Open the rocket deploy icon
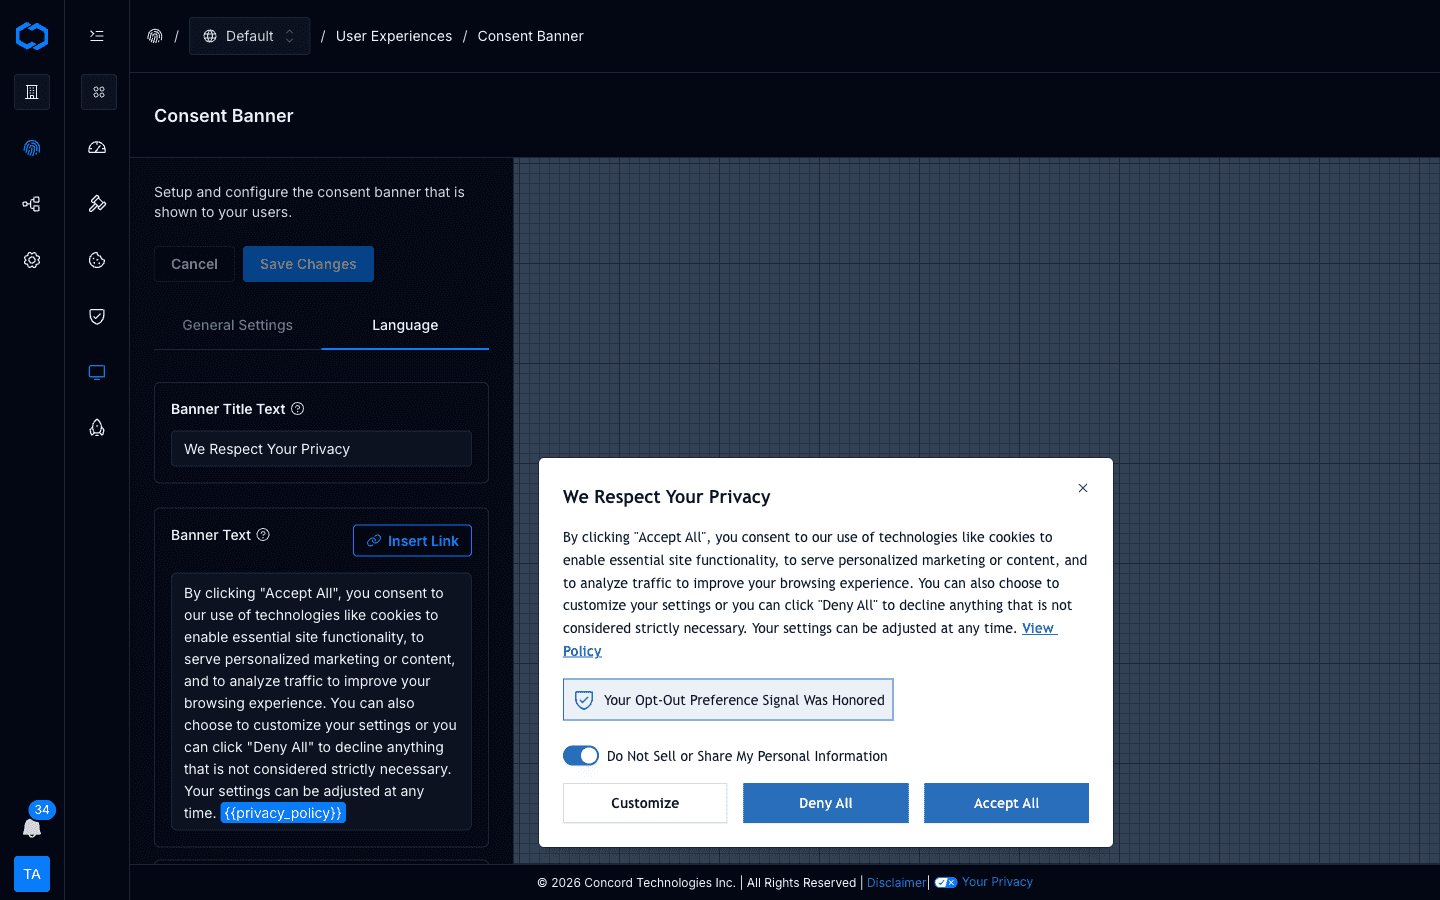1440x900 pixels. pos(97,428)
